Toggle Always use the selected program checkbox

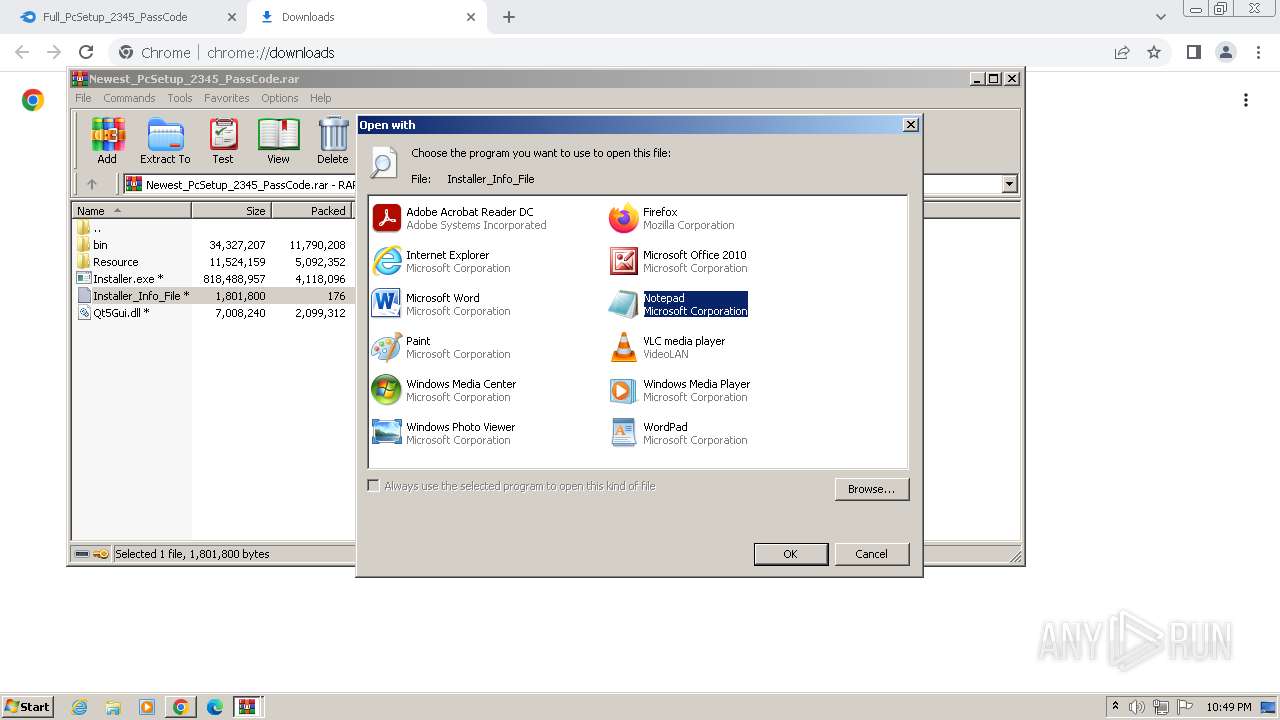374,486
